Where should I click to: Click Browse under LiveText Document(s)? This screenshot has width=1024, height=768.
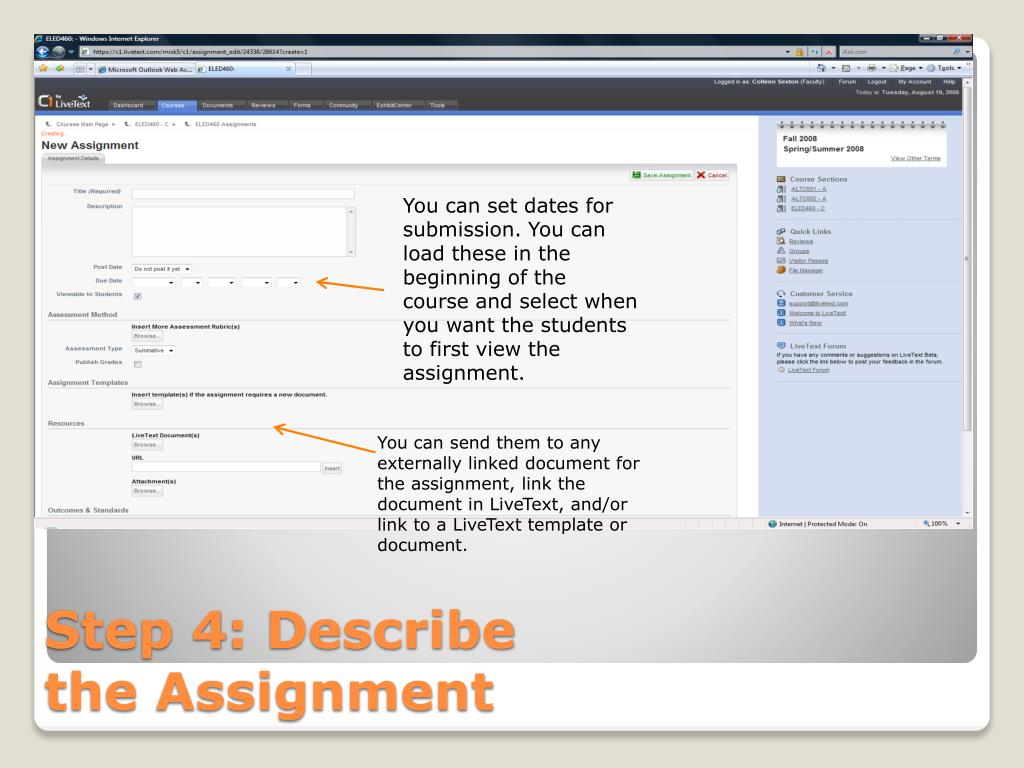tap(147, 445)
